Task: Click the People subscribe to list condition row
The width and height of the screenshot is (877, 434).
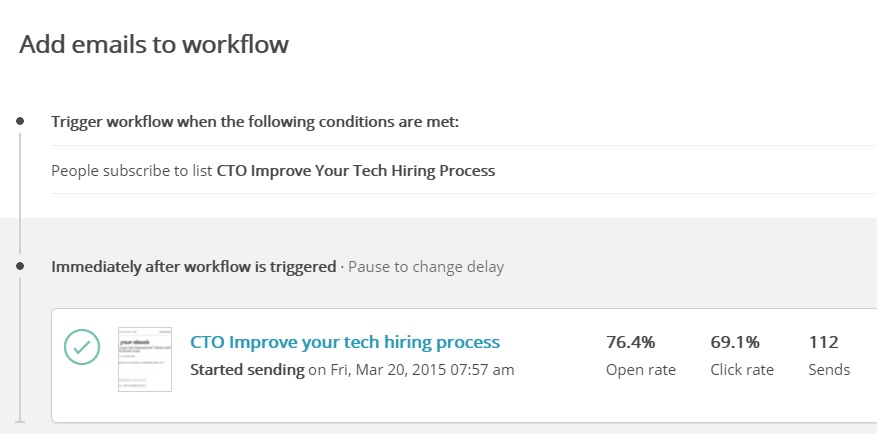Action: [x=464, y=170]
